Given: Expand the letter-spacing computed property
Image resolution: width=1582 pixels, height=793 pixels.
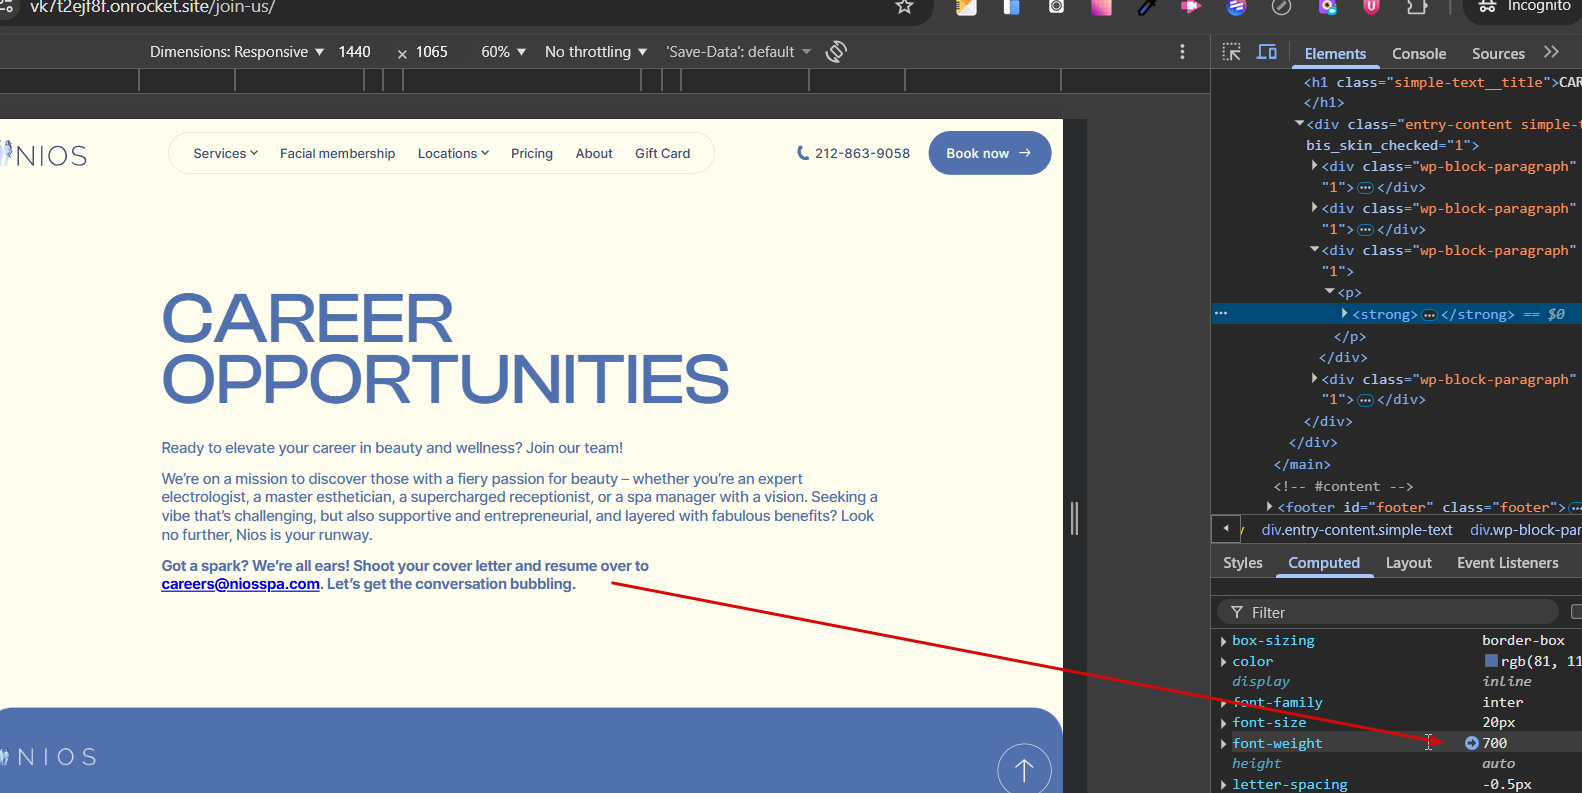Looking at the screenshot, I should 1224,785.
